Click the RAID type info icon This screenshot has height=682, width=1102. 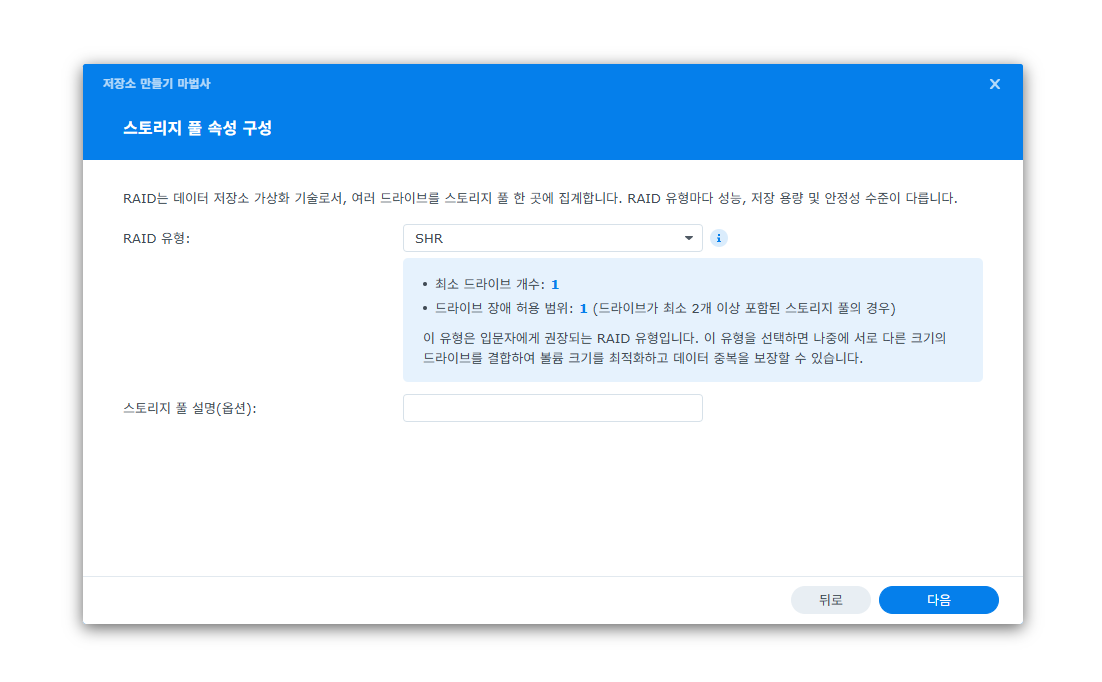(x=718, y=238)
